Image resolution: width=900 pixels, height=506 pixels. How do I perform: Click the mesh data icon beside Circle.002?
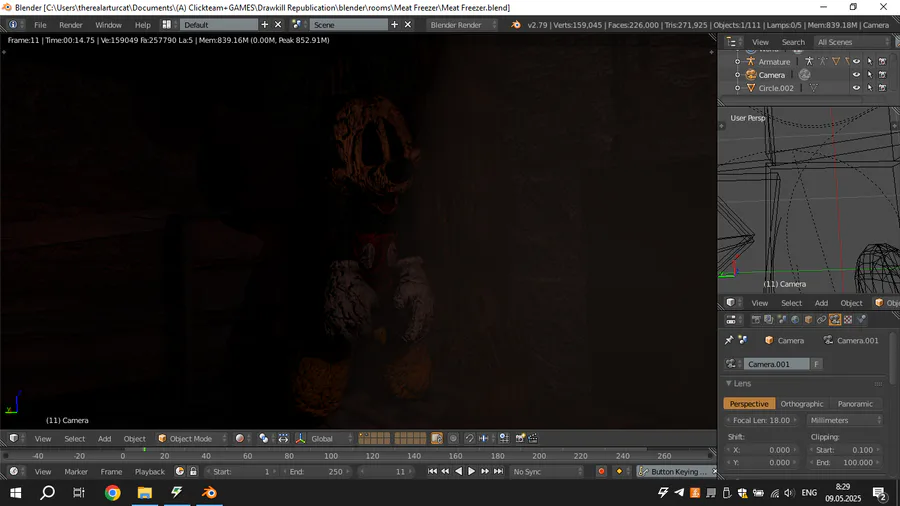click(813, 88)
